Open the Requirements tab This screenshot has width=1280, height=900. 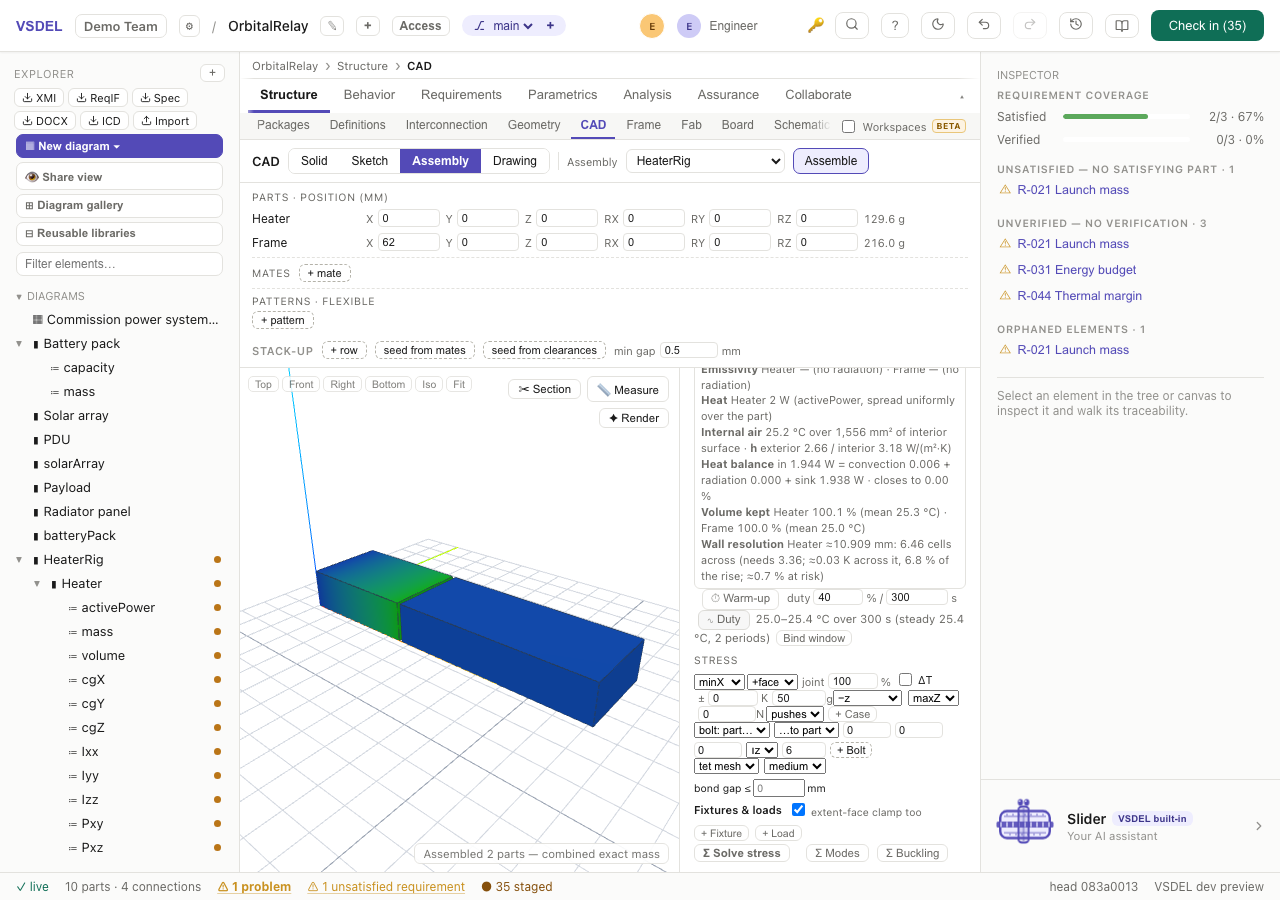pos(461,95)
